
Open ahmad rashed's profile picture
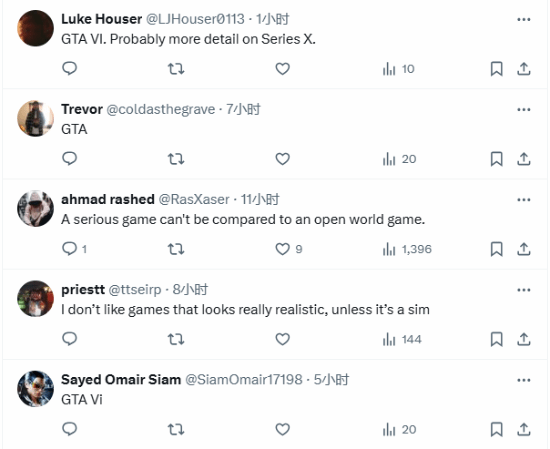pos(35,208)
